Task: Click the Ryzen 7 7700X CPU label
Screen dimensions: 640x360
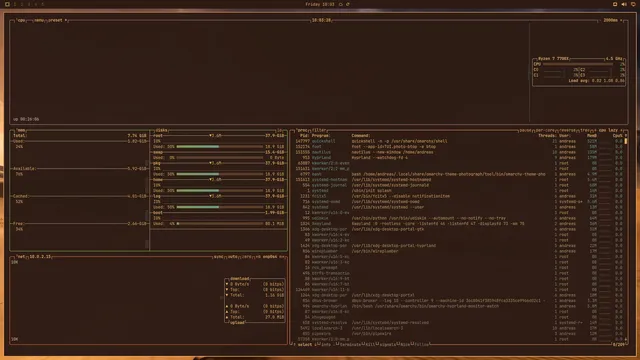Action: pyautogui.click(x=553, y=59)
